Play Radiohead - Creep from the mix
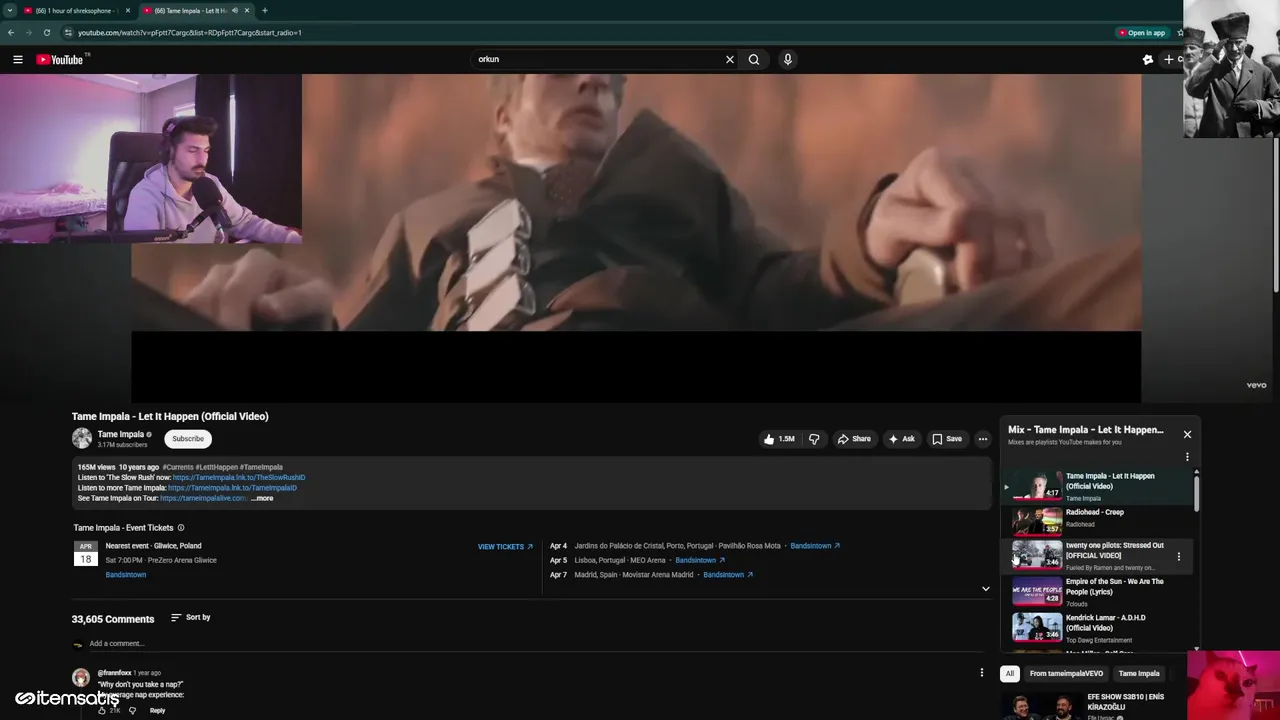 [1097, 519]
